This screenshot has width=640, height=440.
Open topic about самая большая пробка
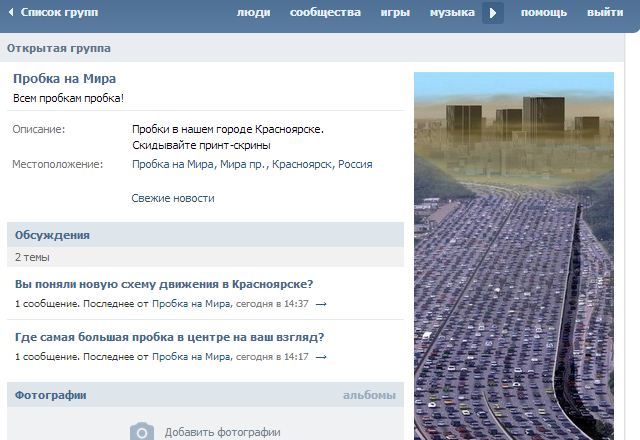pos(169,337)
